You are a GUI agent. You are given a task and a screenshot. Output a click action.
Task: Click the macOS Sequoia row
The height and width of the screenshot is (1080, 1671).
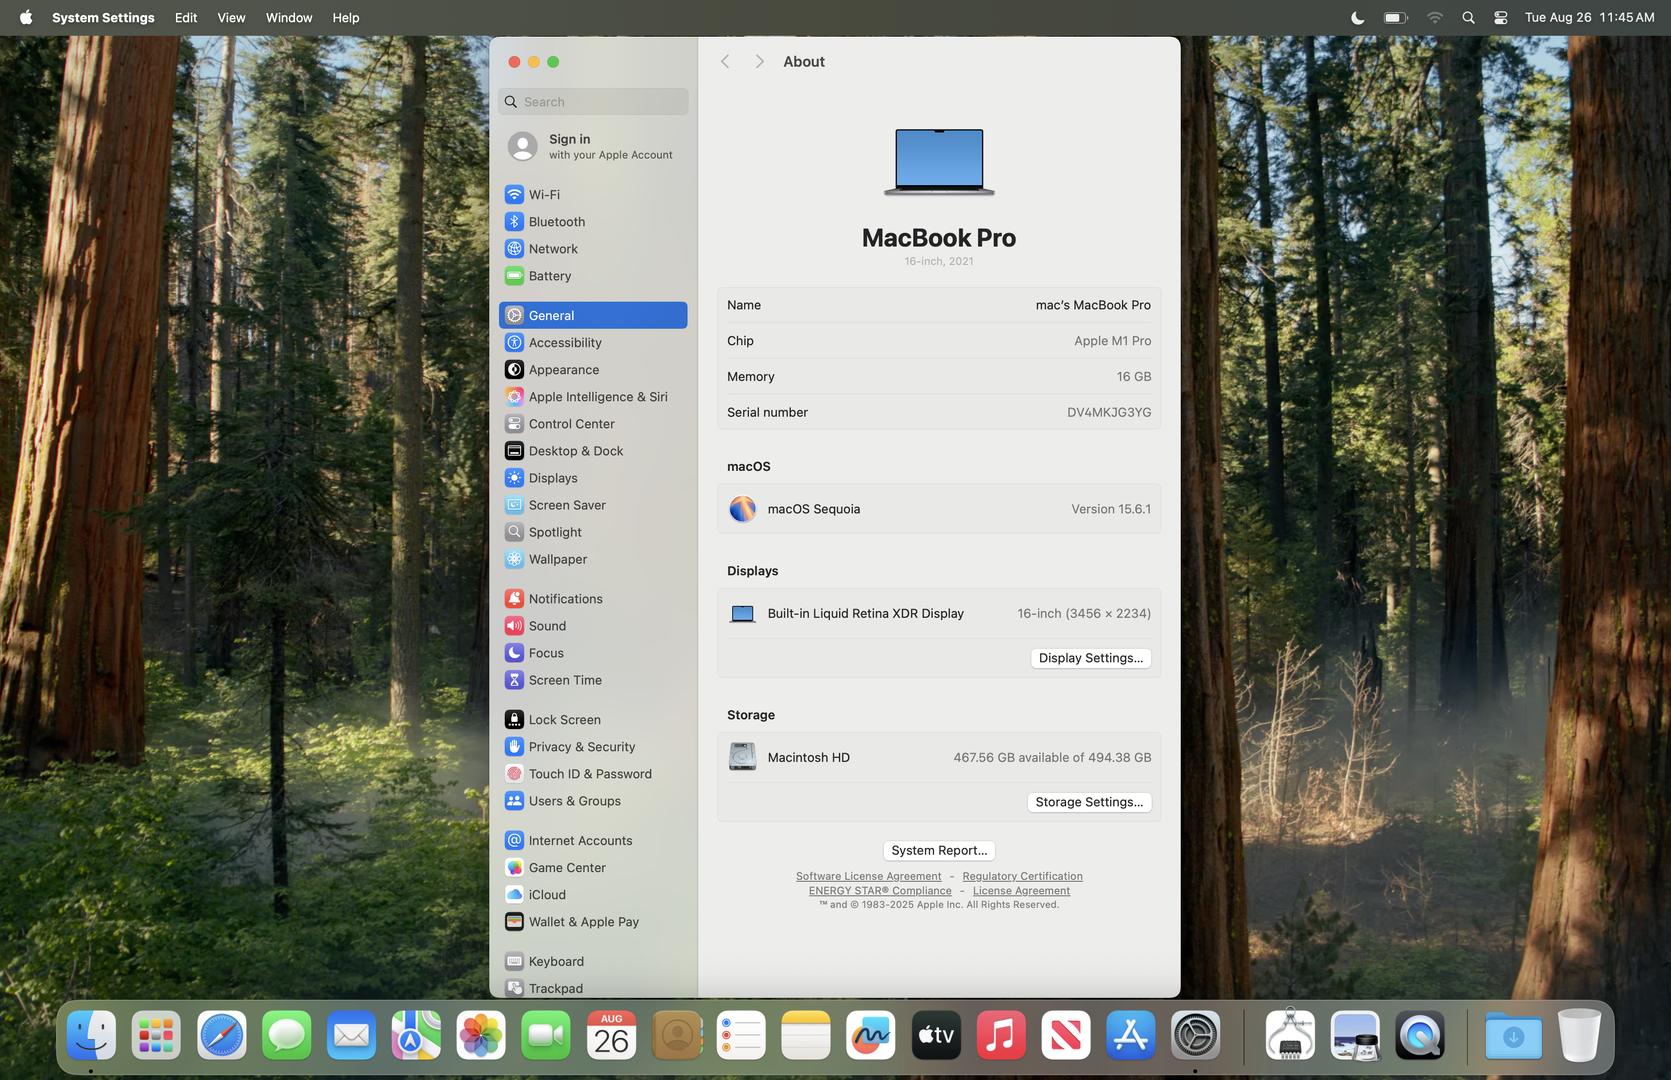click(939, 509)
